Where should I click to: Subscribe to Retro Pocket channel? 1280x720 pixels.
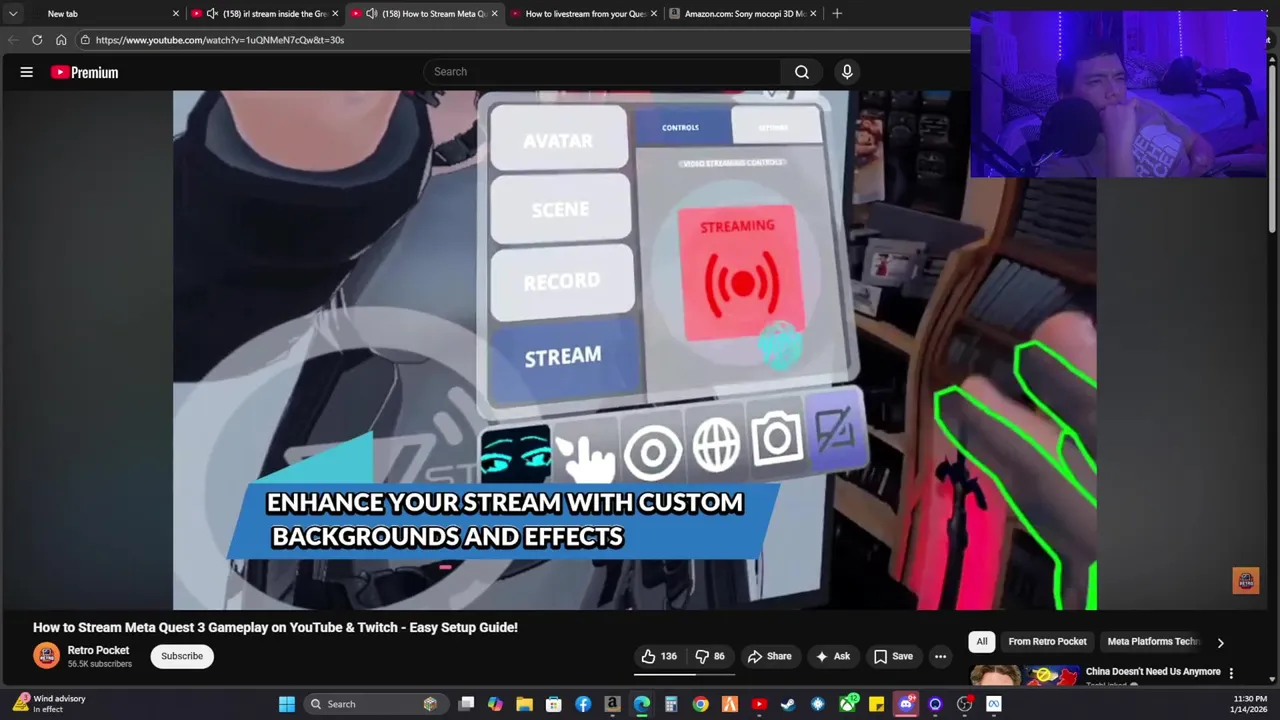pyautogui.click(x=182, y=656)
